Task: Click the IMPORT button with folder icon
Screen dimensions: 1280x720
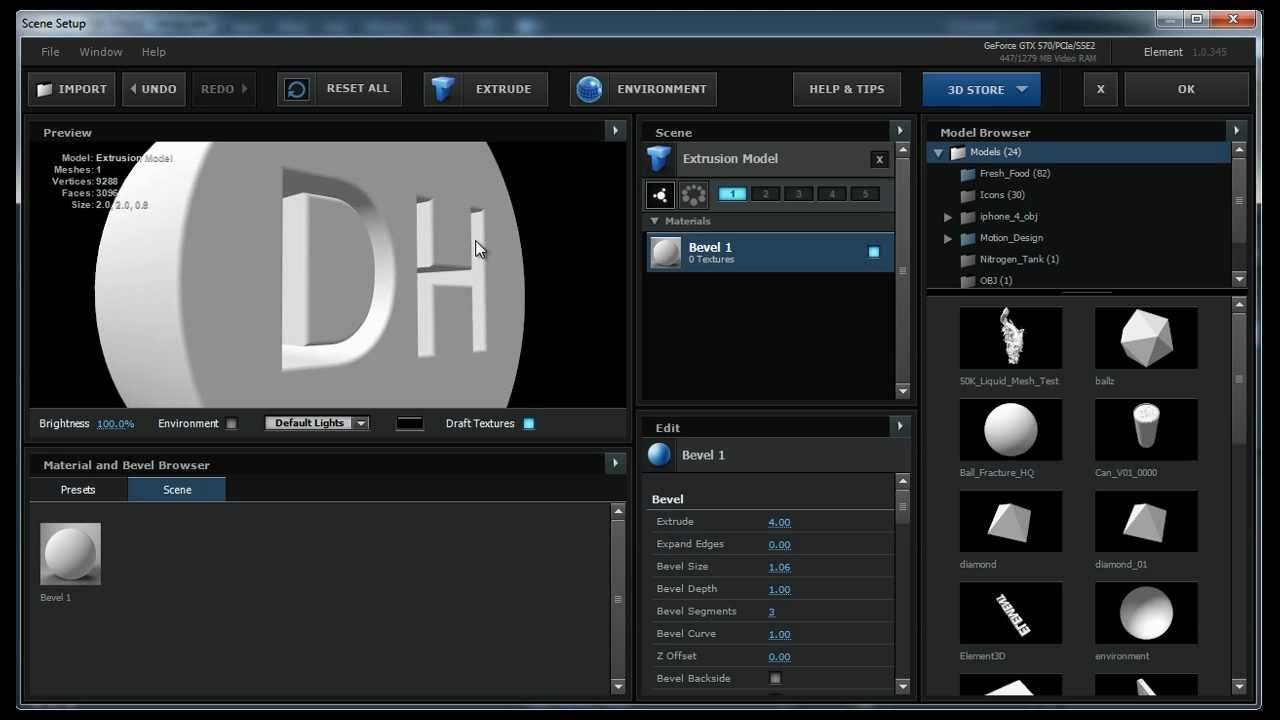Action: pos(72,89)
